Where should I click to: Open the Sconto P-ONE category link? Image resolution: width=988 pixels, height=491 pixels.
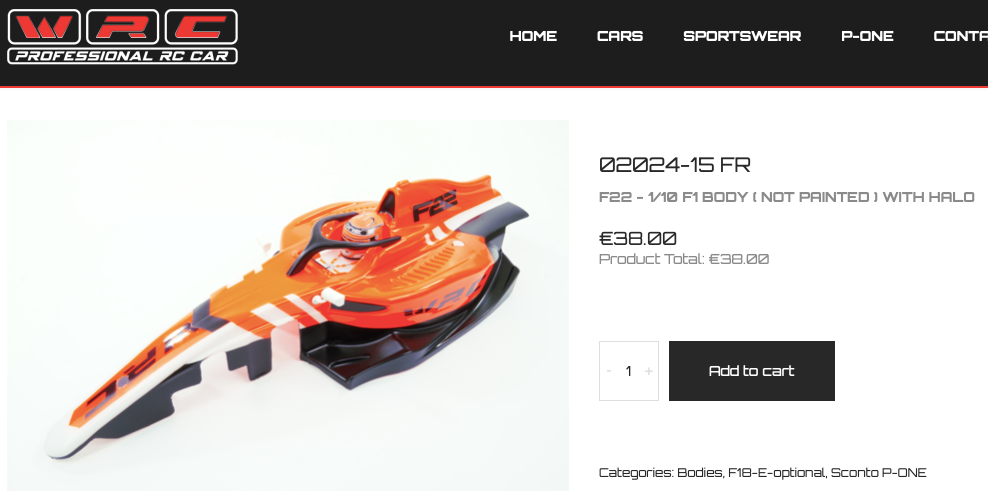point(878,472)
